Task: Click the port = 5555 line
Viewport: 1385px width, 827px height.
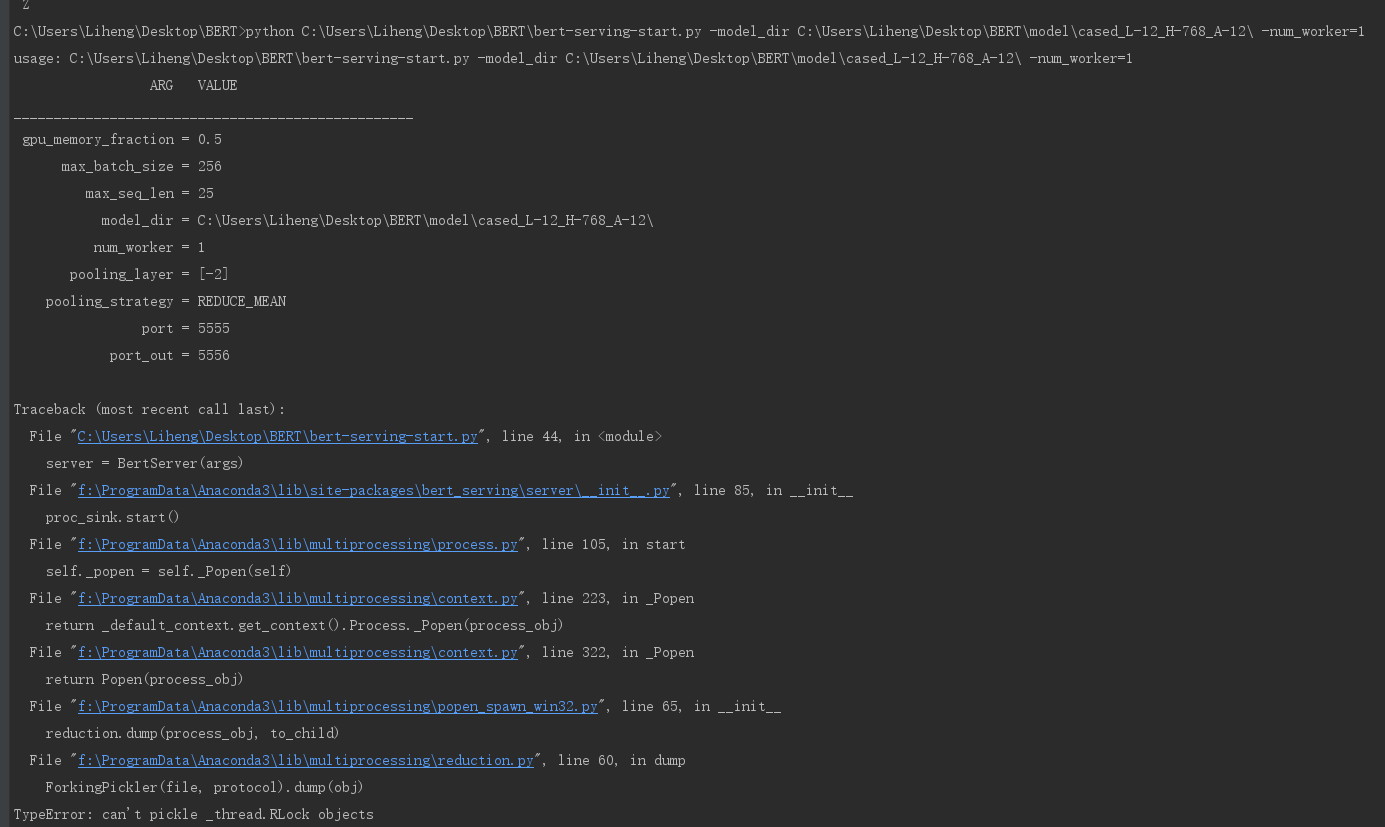Action: pyautogui.click(x=185, y=329)
